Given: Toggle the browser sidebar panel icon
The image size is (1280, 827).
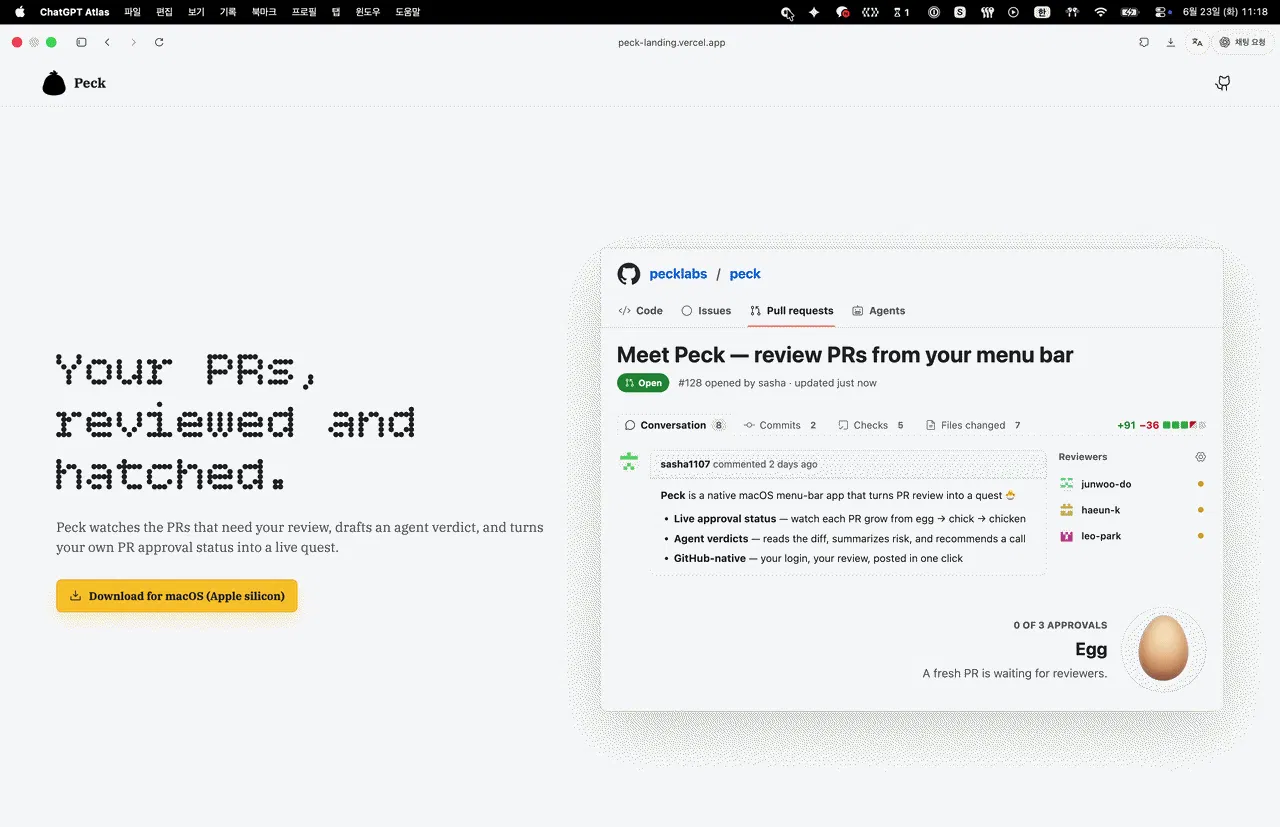Looking at the screenshot, I should (x=81, y=42).
